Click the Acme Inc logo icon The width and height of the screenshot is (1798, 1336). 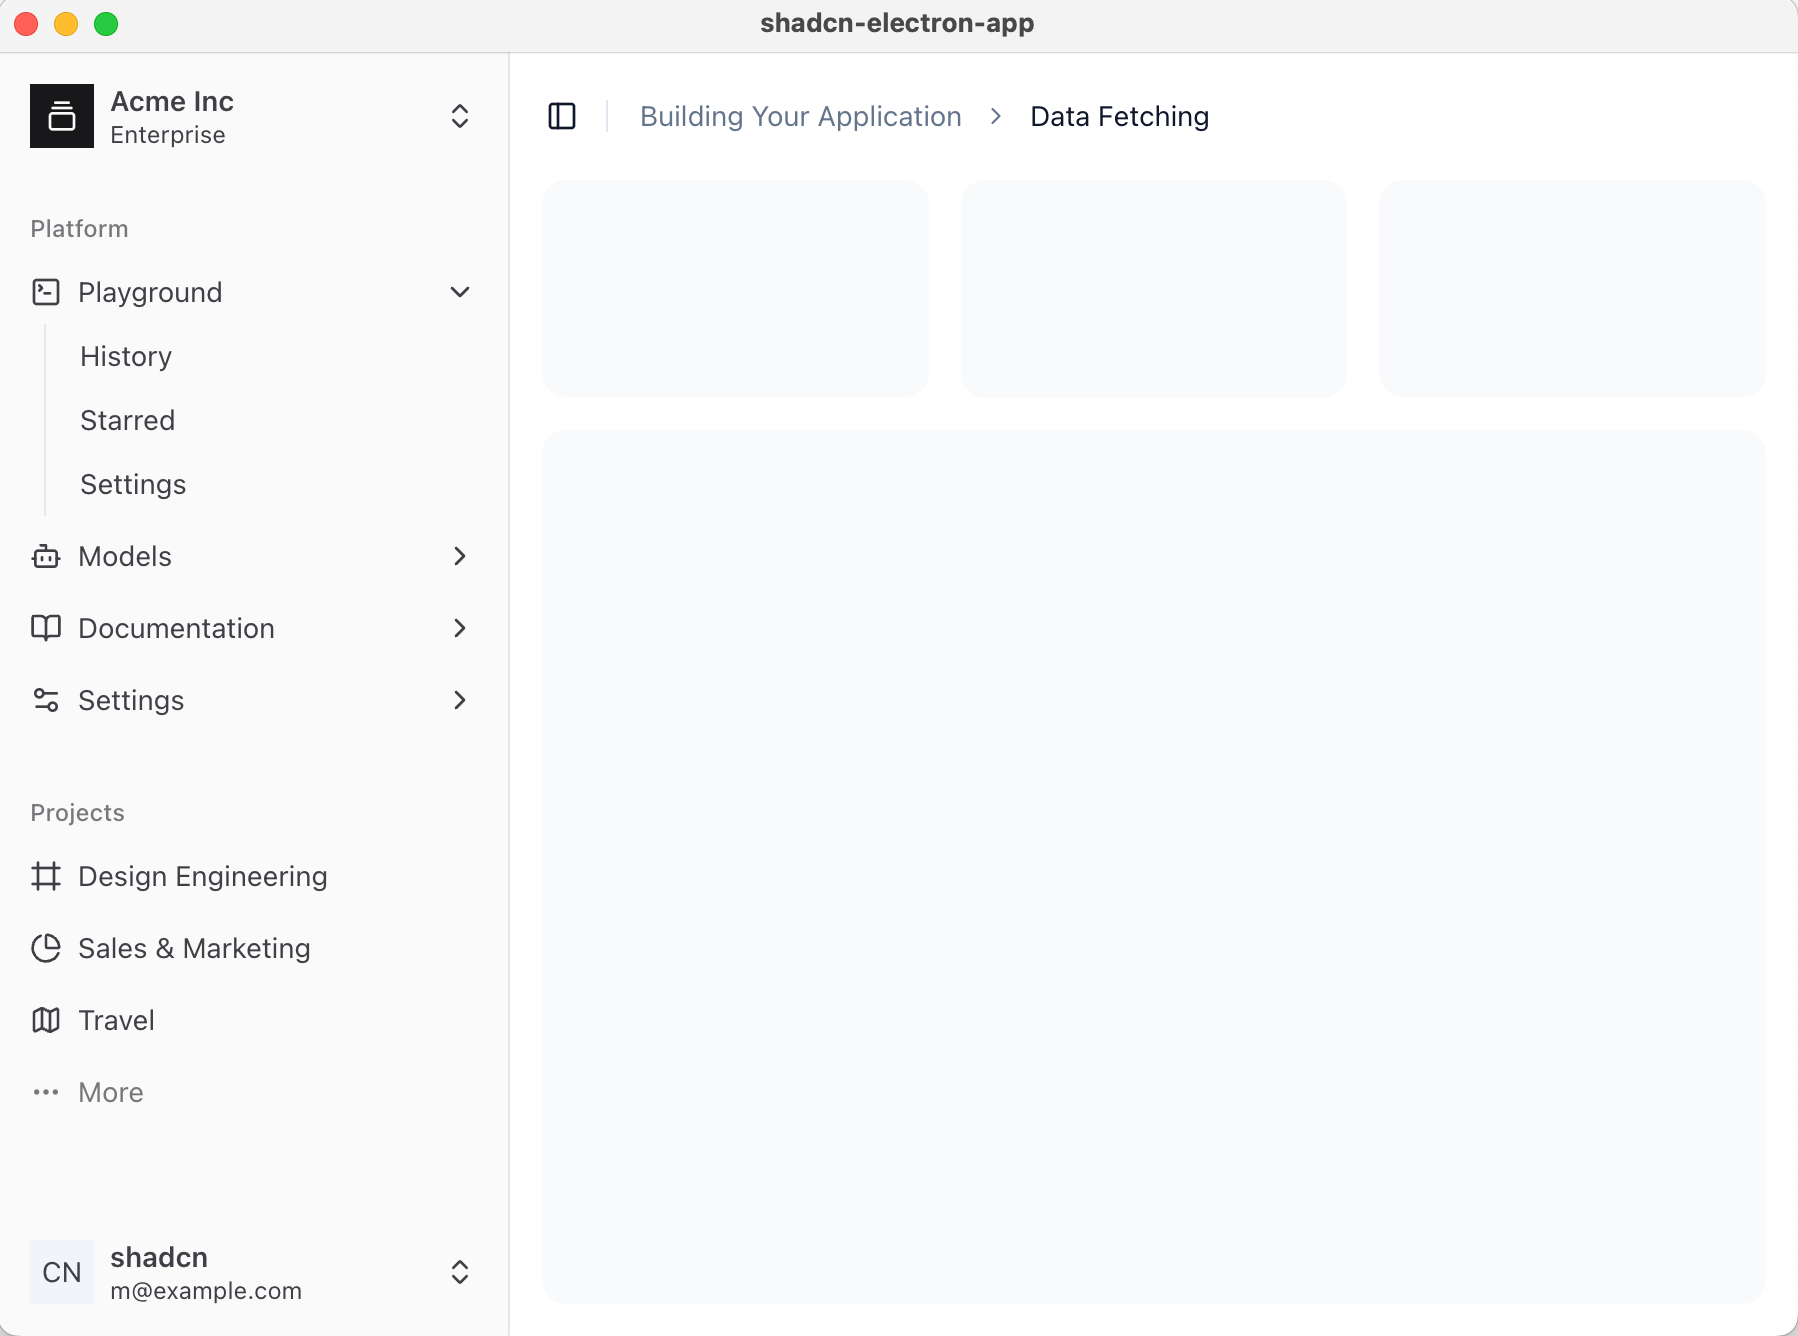click(x=62, y=116)
